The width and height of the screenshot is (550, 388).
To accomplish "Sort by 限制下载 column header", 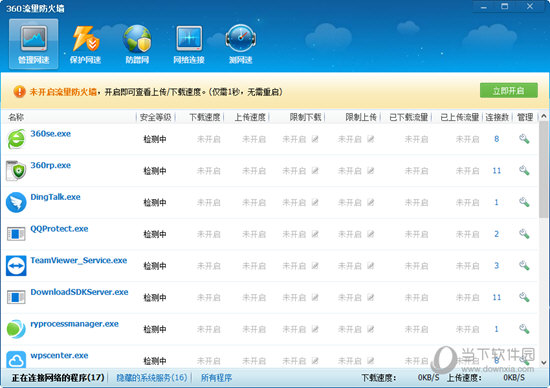I will pyautogui.click(x=306, y=117).
